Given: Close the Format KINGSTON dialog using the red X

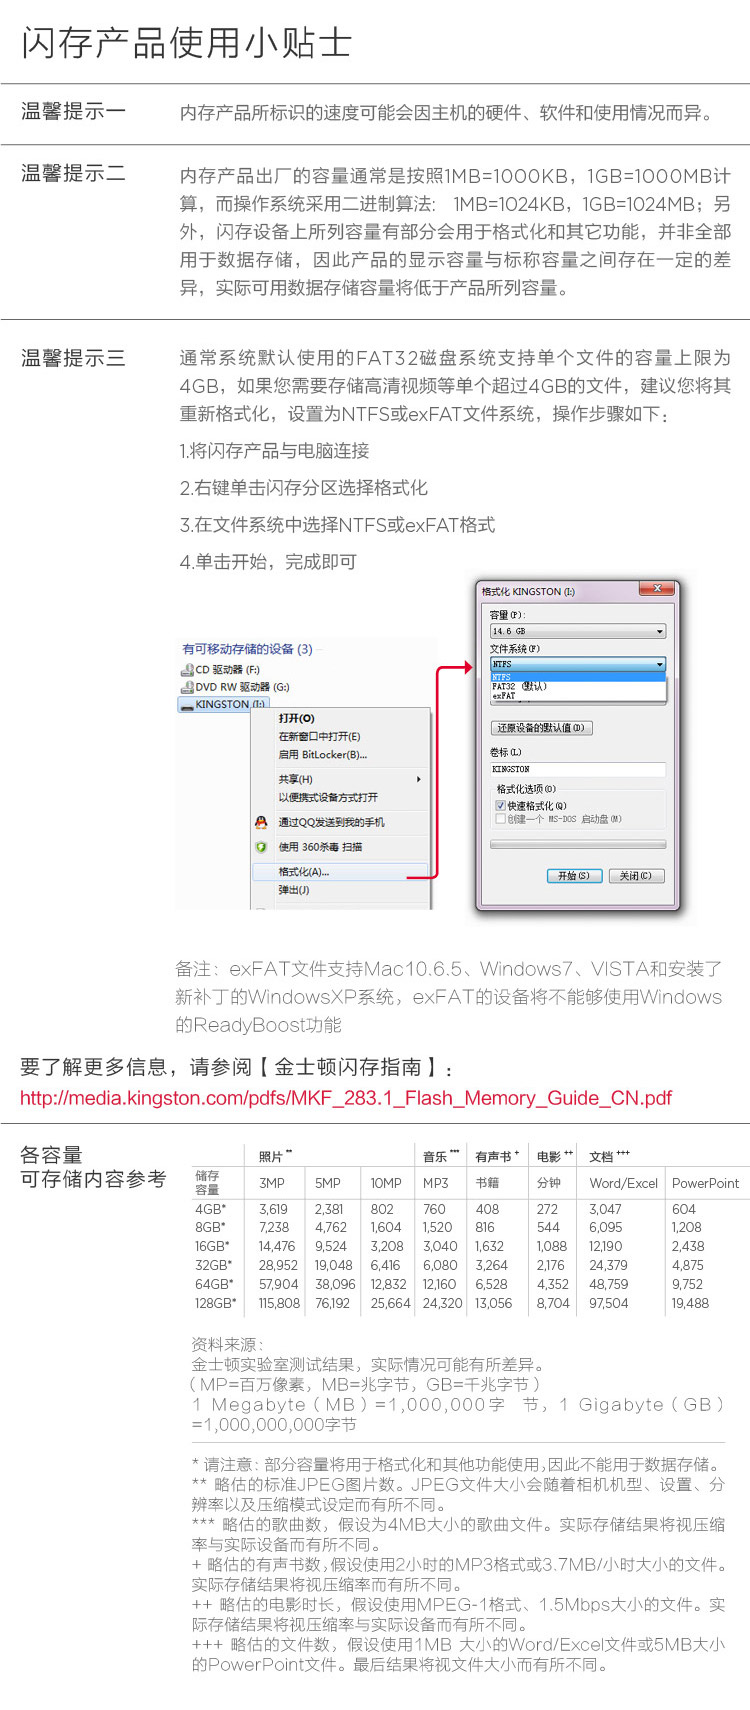Looking at the screenshot, I should pyautogui.click(x=657, y=589).
